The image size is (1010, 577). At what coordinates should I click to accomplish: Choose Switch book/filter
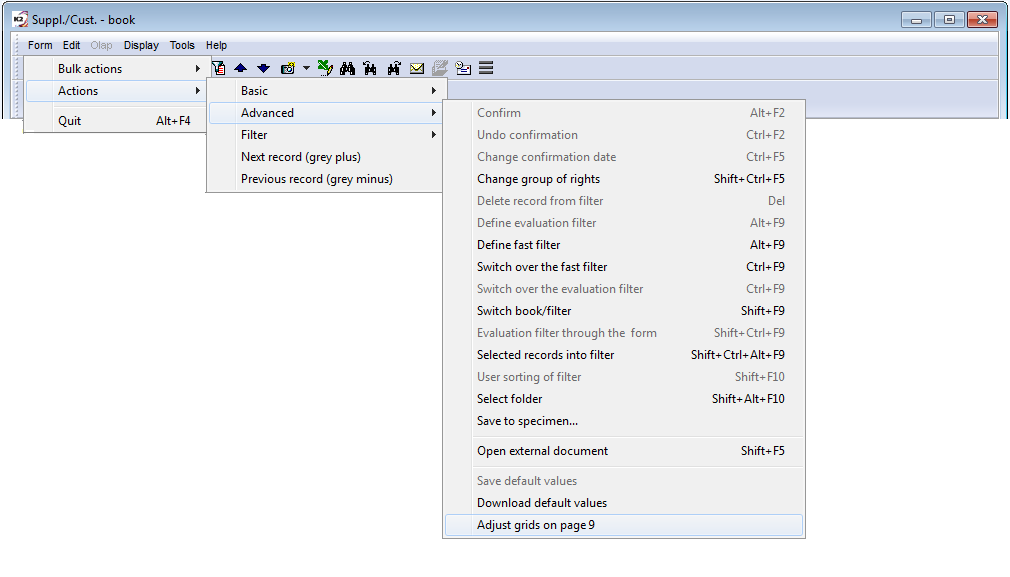624,310
